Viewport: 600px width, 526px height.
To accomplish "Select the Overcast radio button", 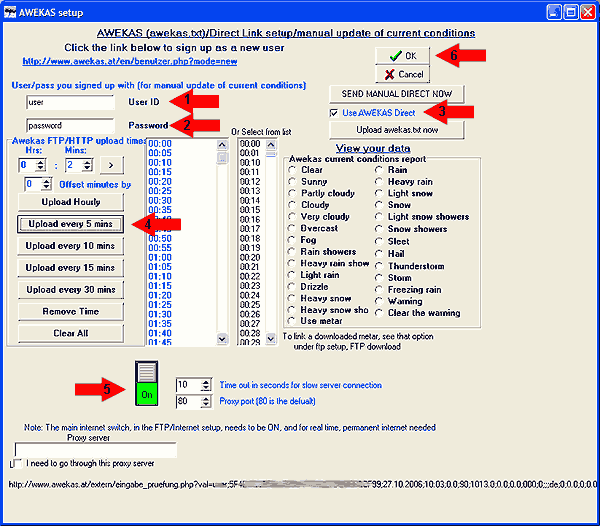I will pos(292,228).
